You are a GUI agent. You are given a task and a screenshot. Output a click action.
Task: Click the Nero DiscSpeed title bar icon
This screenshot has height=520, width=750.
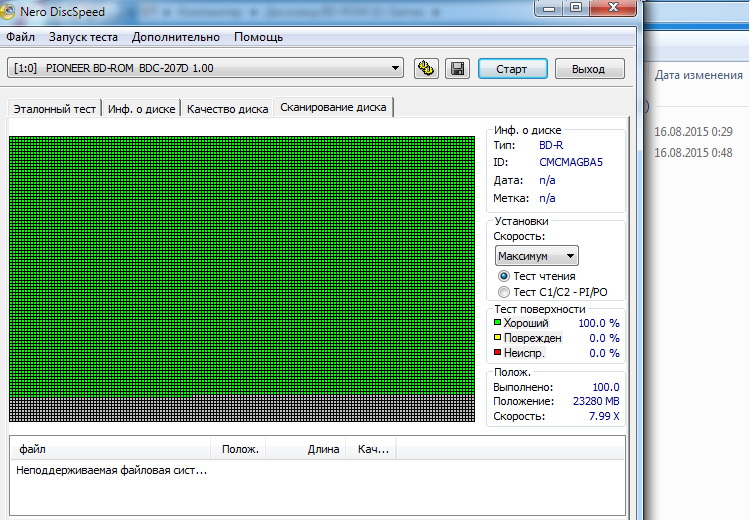click(7, 11)
